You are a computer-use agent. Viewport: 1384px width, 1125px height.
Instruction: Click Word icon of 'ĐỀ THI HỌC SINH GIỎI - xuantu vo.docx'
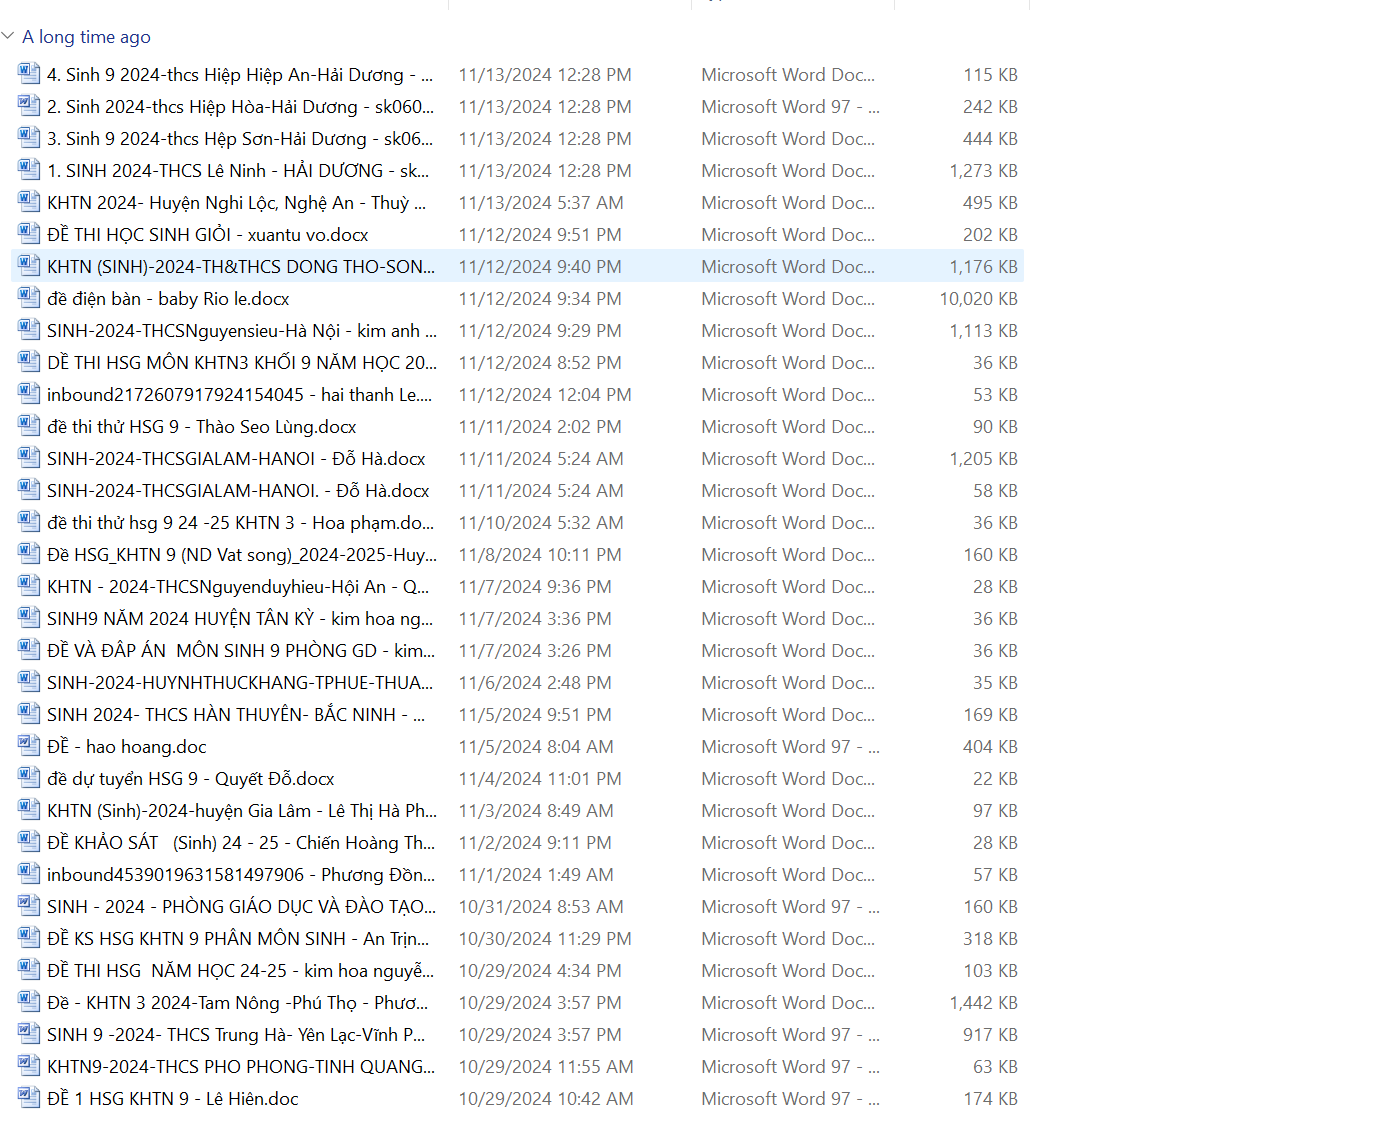coord(29,234)
